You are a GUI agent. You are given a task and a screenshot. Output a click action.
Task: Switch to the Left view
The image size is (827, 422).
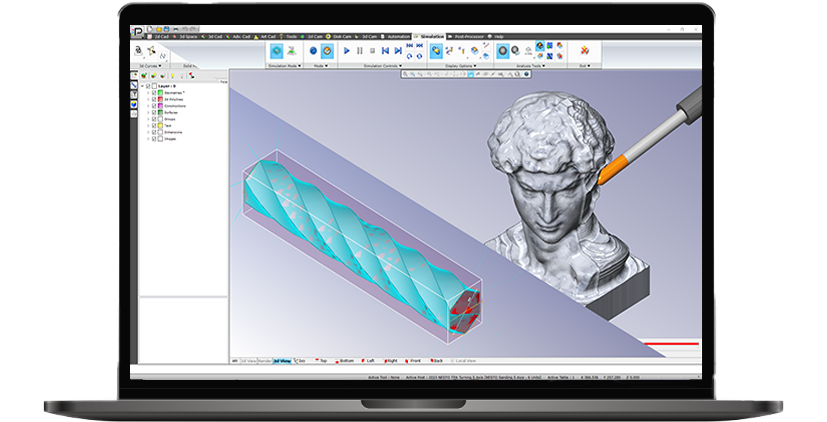(368, 361)
